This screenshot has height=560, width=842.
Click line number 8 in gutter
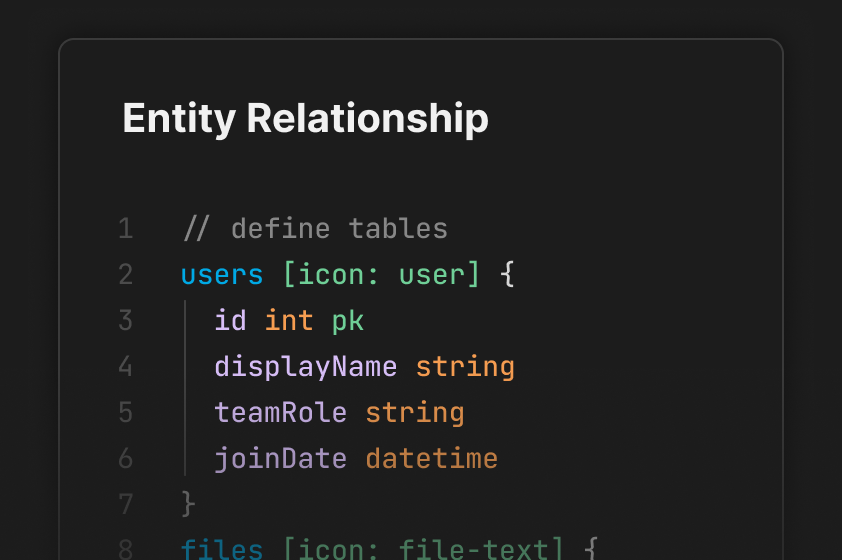(x=125, y=549)
